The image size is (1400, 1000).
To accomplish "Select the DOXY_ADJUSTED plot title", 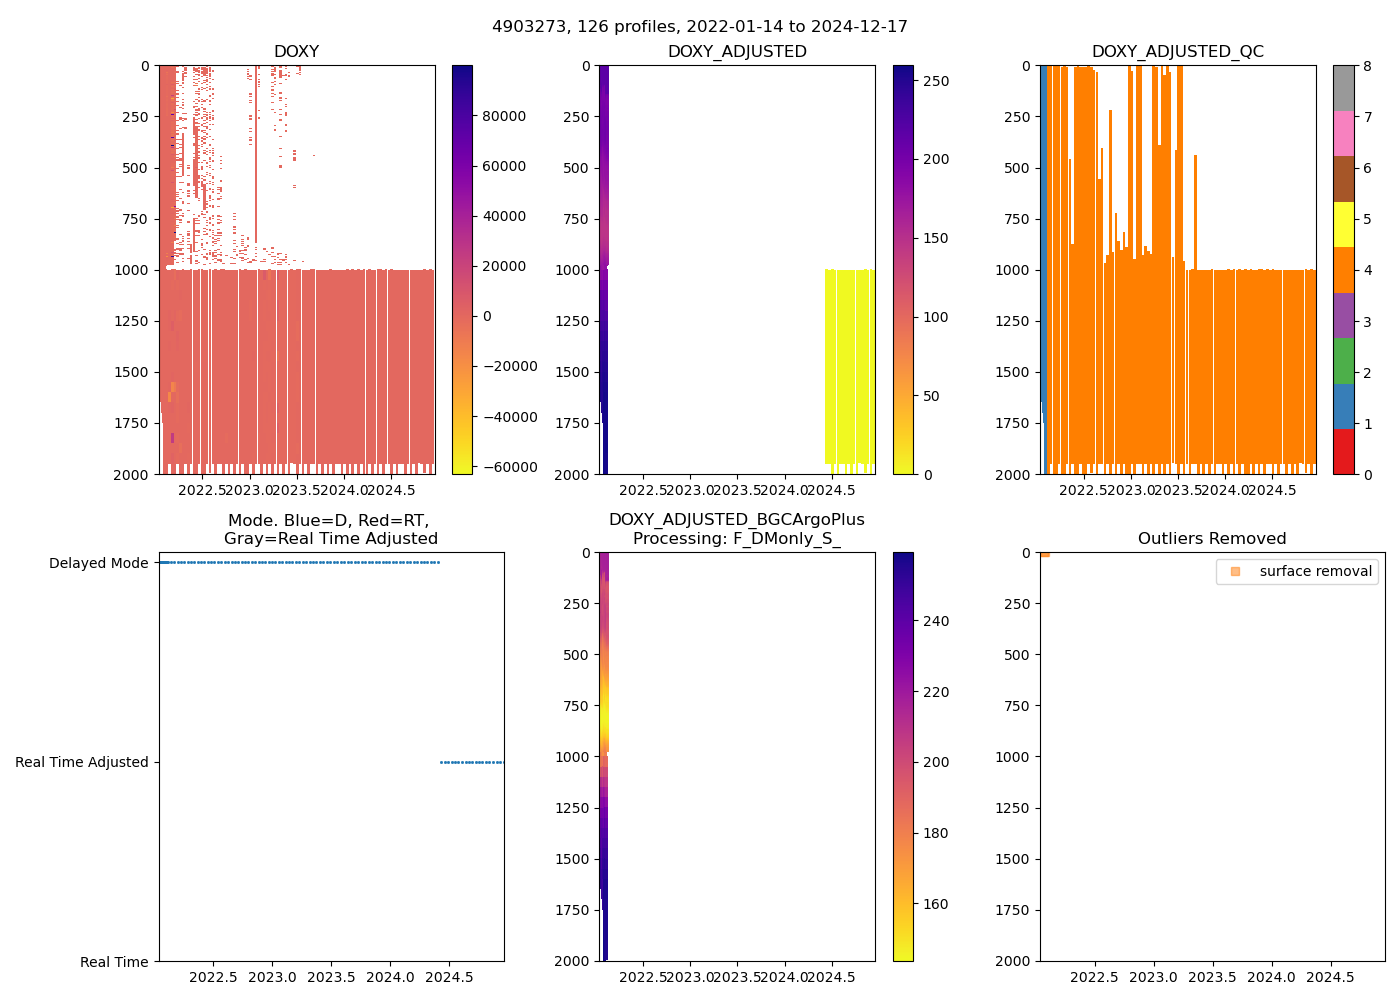I will click(x=737, y=52).
